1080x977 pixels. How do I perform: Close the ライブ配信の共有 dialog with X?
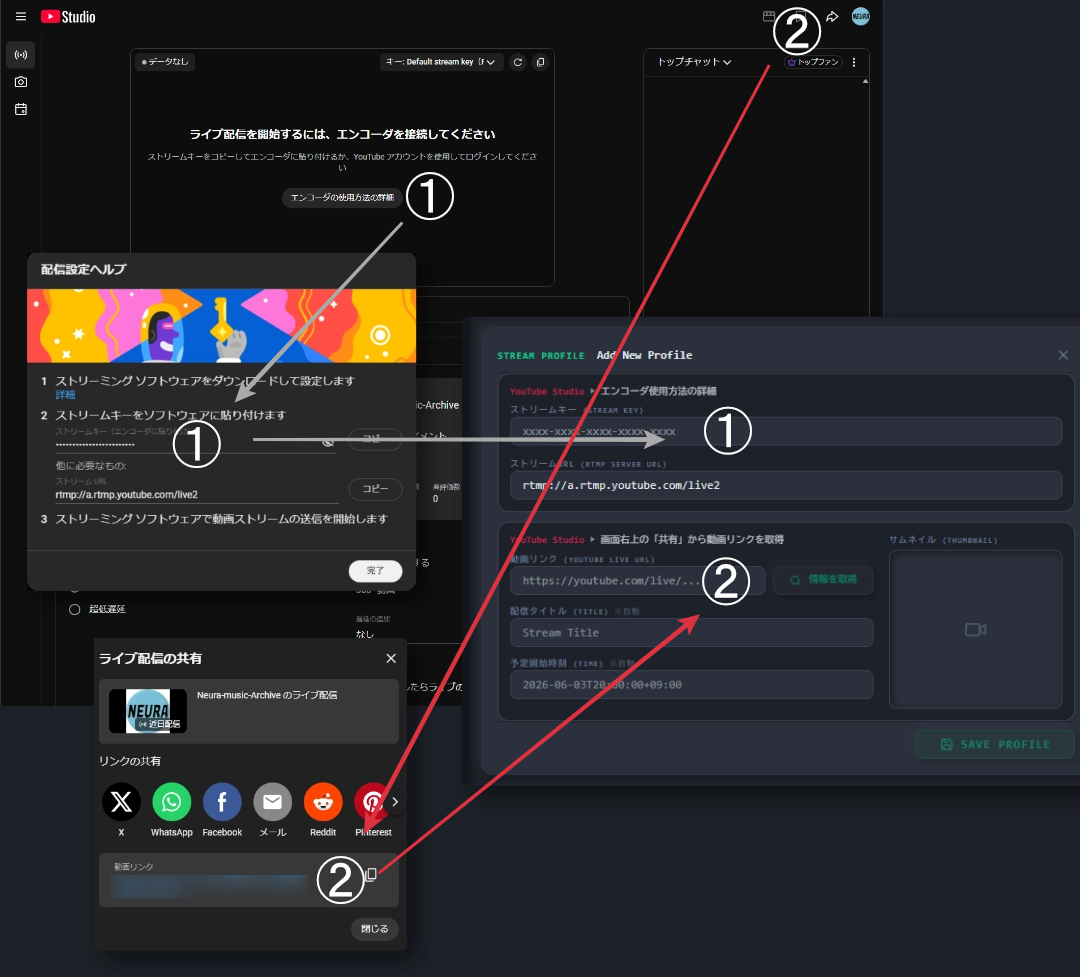(391, 659)
